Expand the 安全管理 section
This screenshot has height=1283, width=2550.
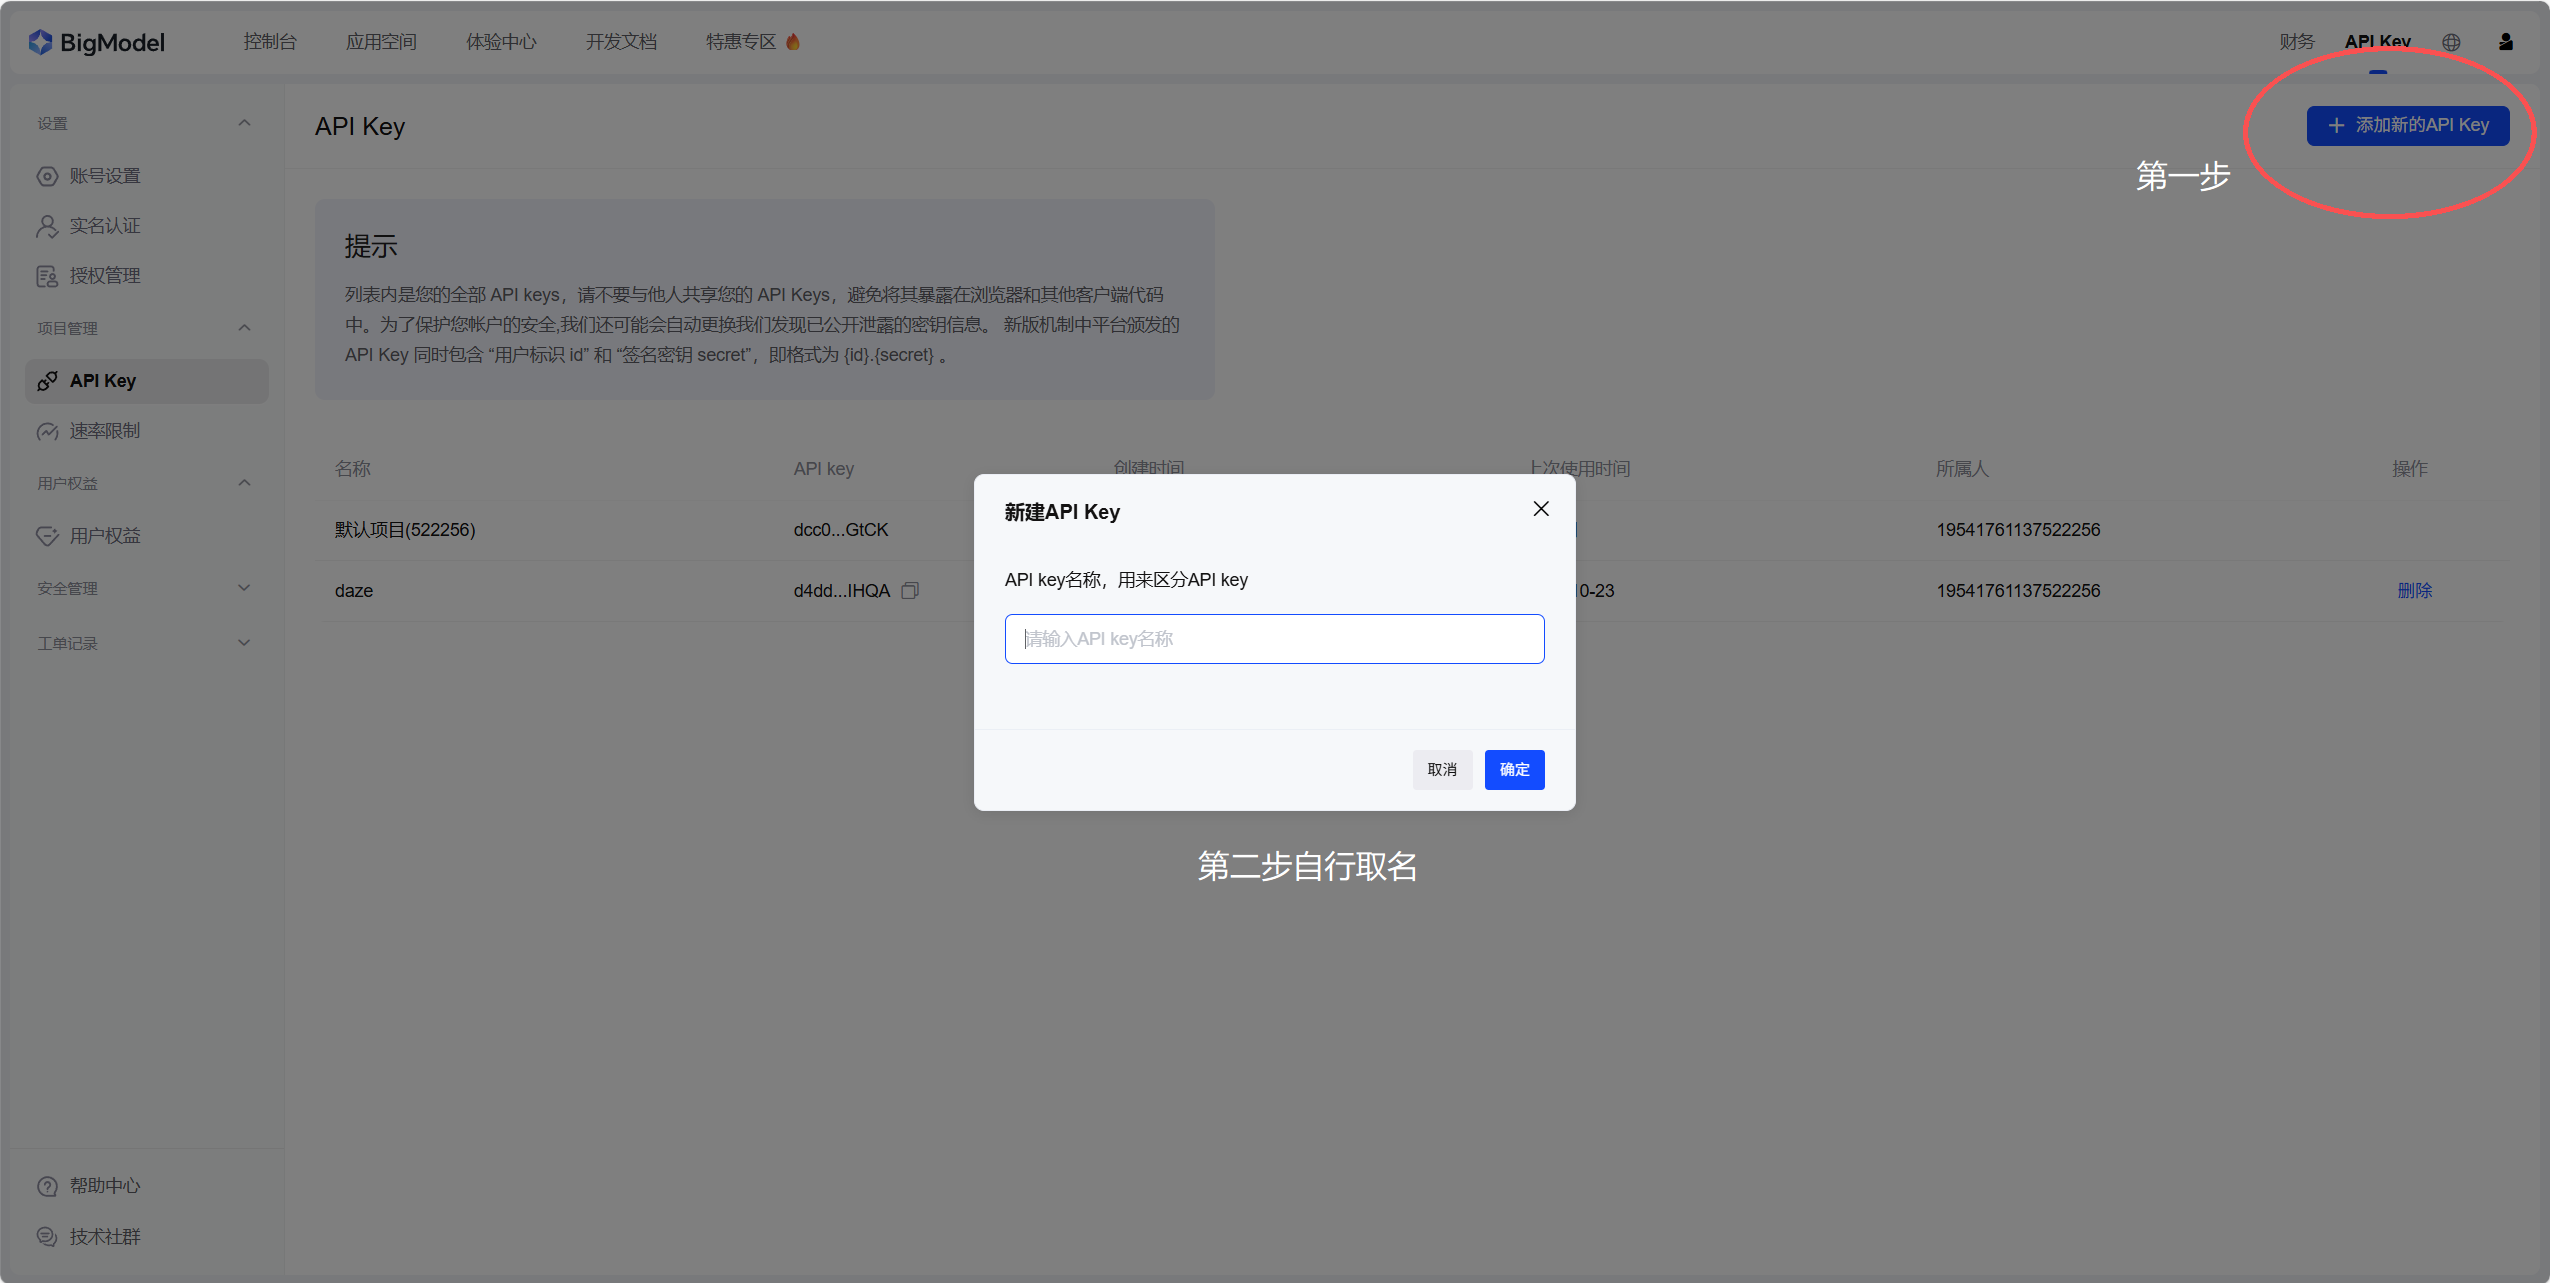244,588
